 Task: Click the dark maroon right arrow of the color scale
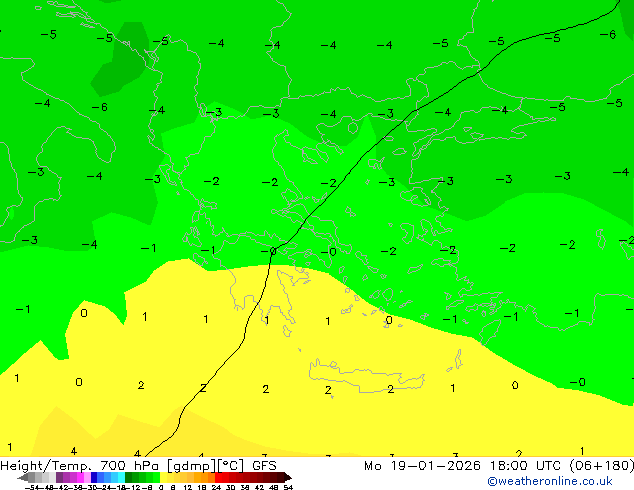point(288,478)
